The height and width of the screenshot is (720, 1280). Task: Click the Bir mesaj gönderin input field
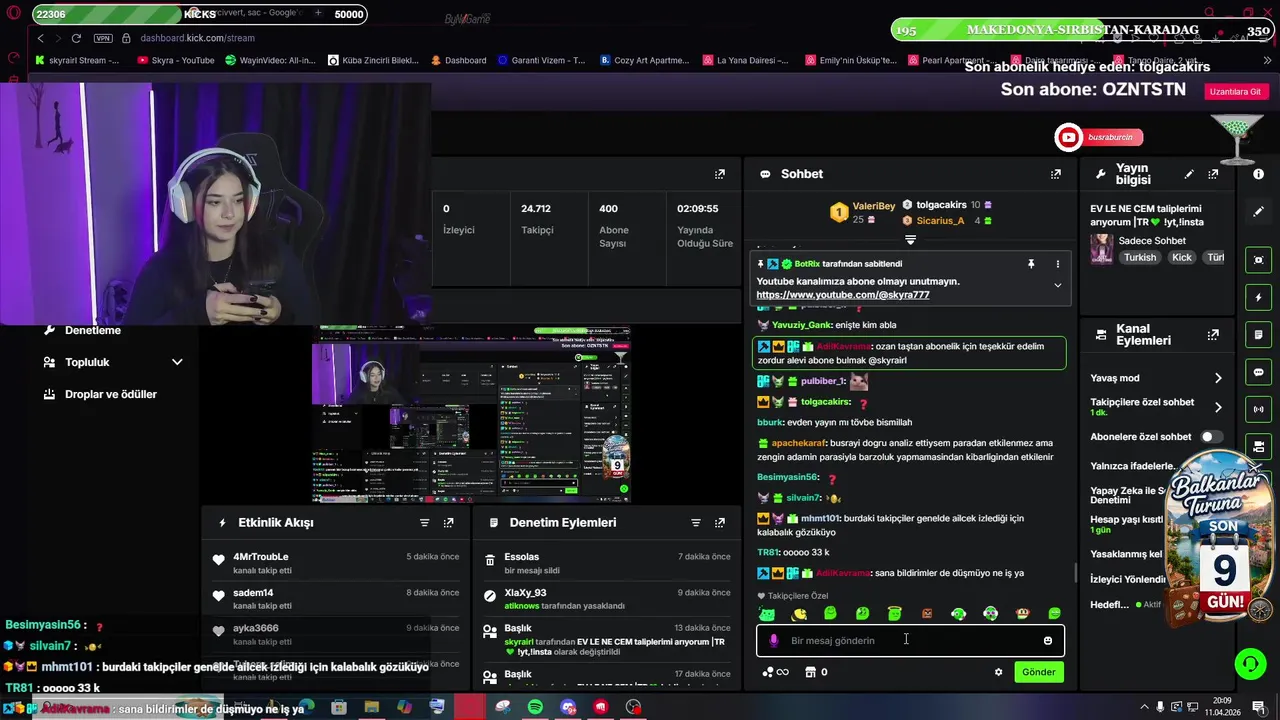(x=910, y=641)
